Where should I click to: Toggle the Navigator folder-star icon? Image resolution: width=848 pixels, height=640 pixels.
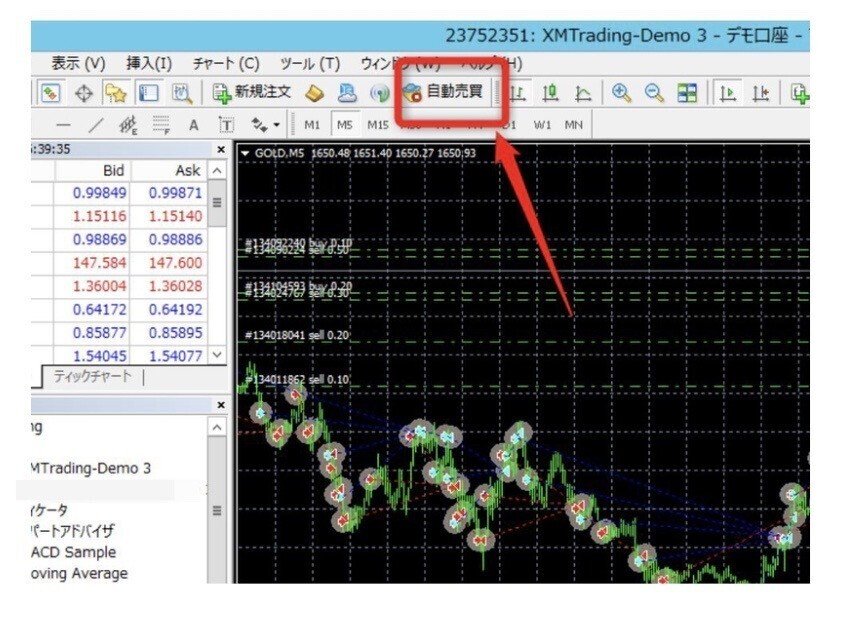[x=116, y=94]
